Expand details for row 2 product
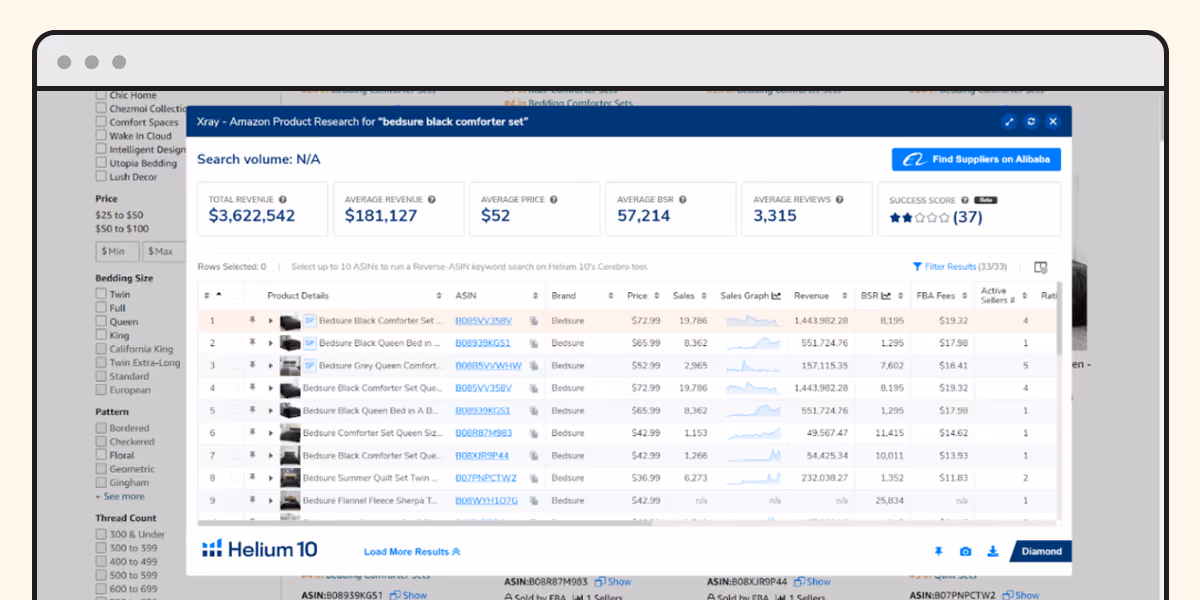The width and height of the screenshot is (1200, 600). click(x=270, y=343)
